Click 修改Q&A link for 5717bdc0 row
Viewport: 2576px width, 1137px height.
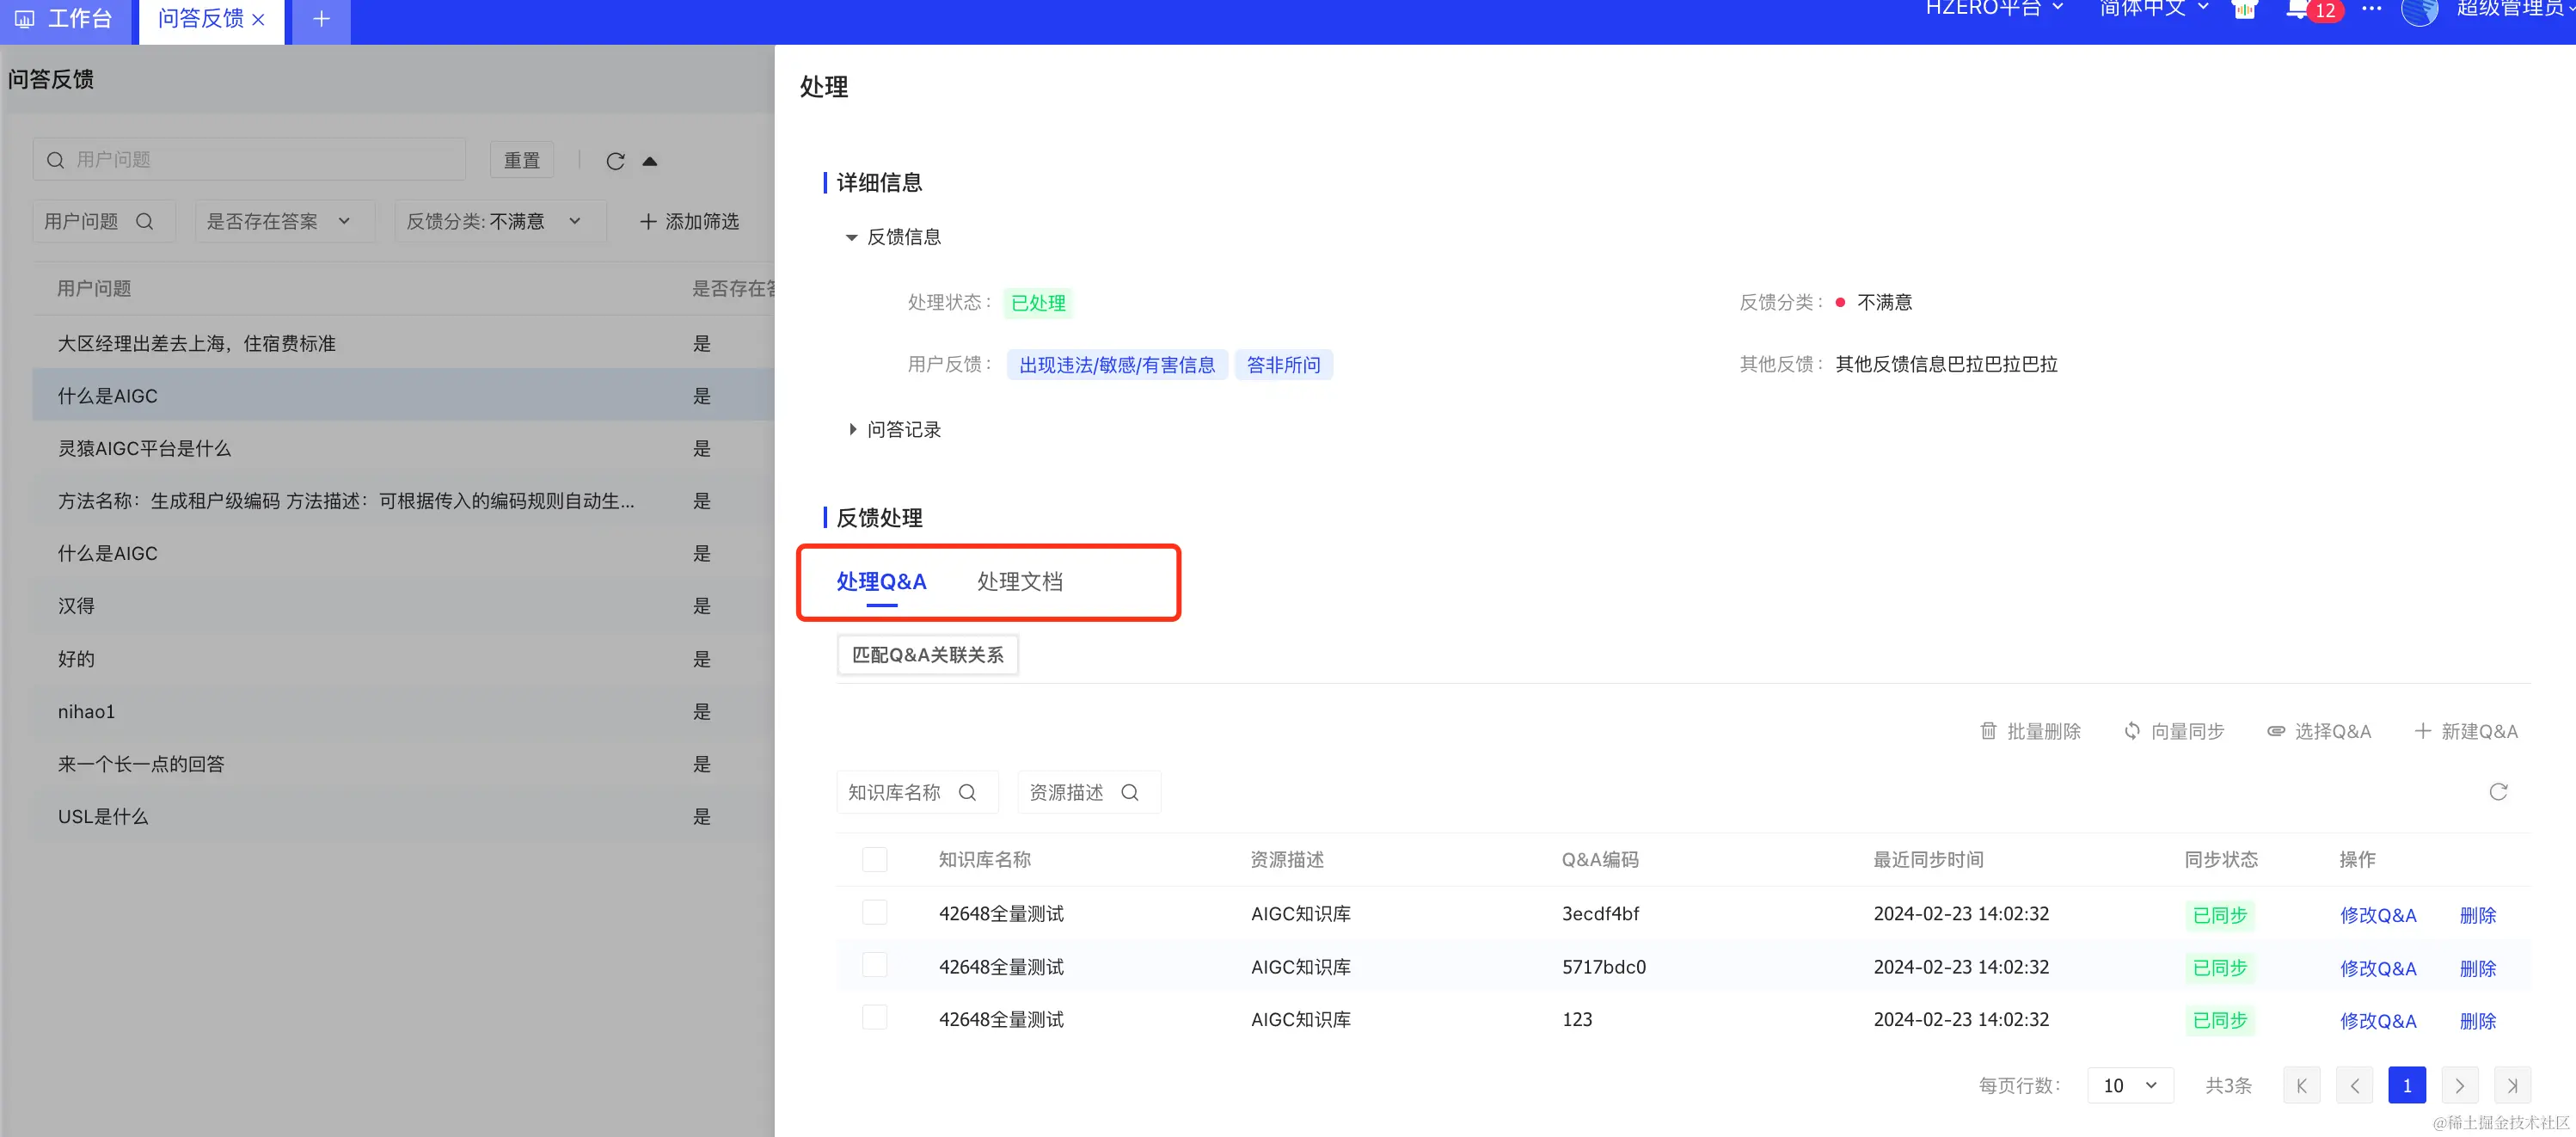pyautogui.click(x=2378, y=968)
